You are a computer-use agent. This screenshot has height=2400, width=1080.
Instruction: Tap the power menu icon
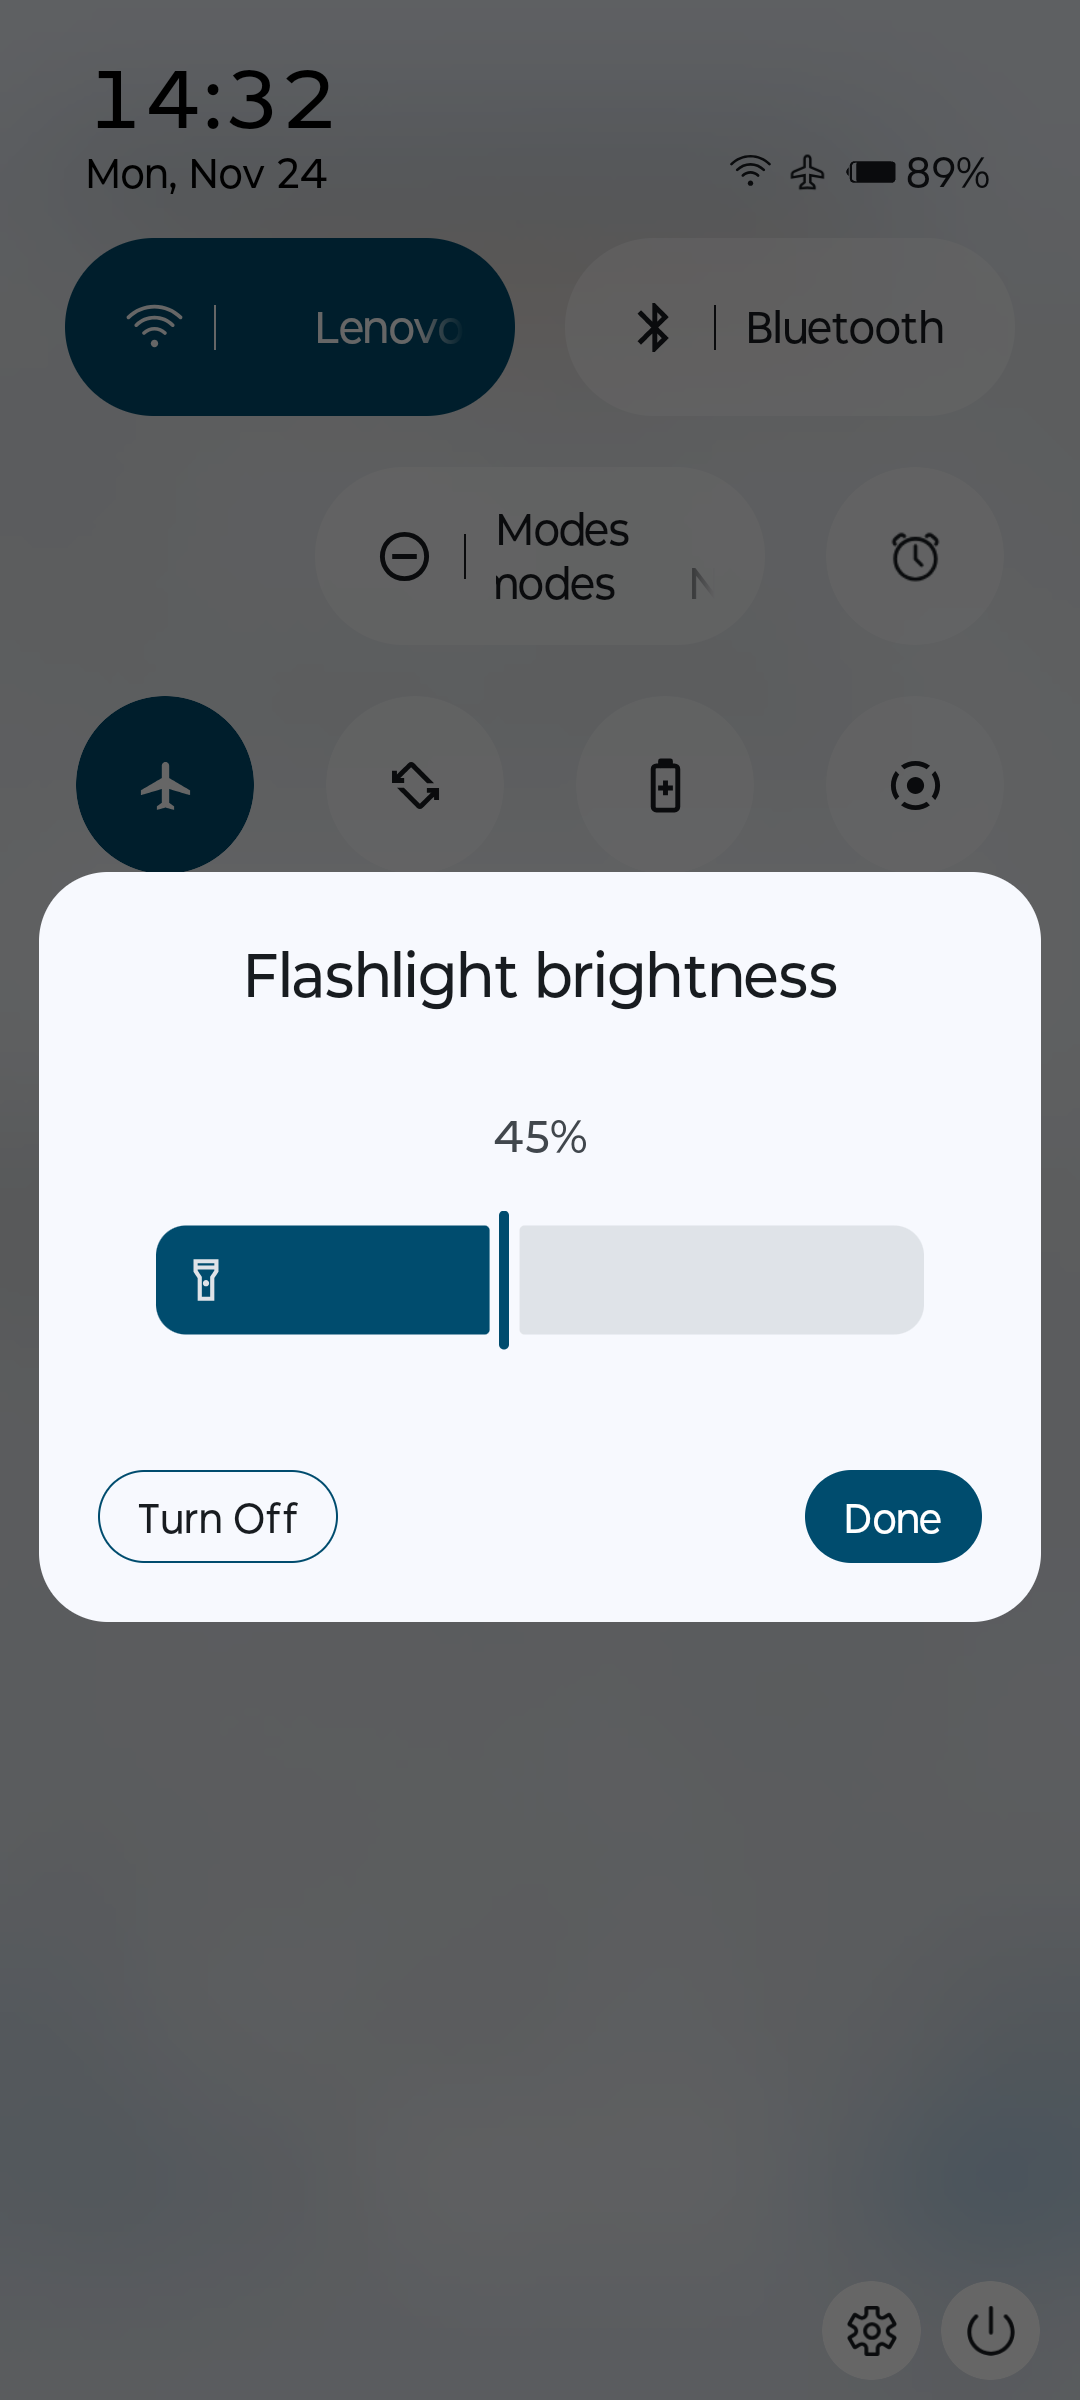coord(990,2331)
